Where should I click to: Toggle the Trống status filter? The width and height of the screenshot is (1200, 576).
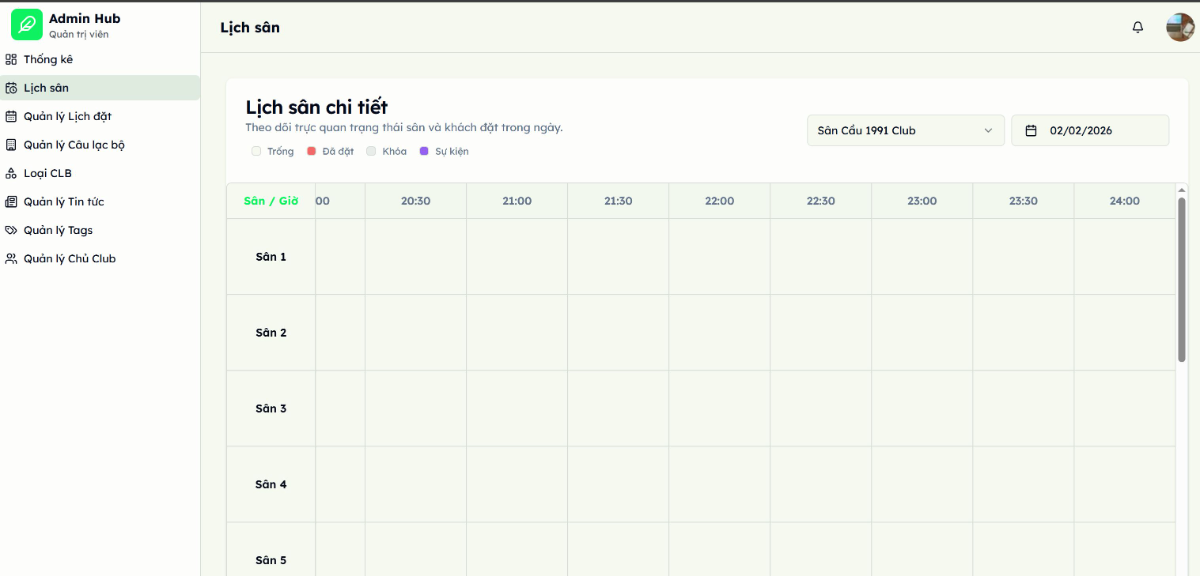click(256, 150)
